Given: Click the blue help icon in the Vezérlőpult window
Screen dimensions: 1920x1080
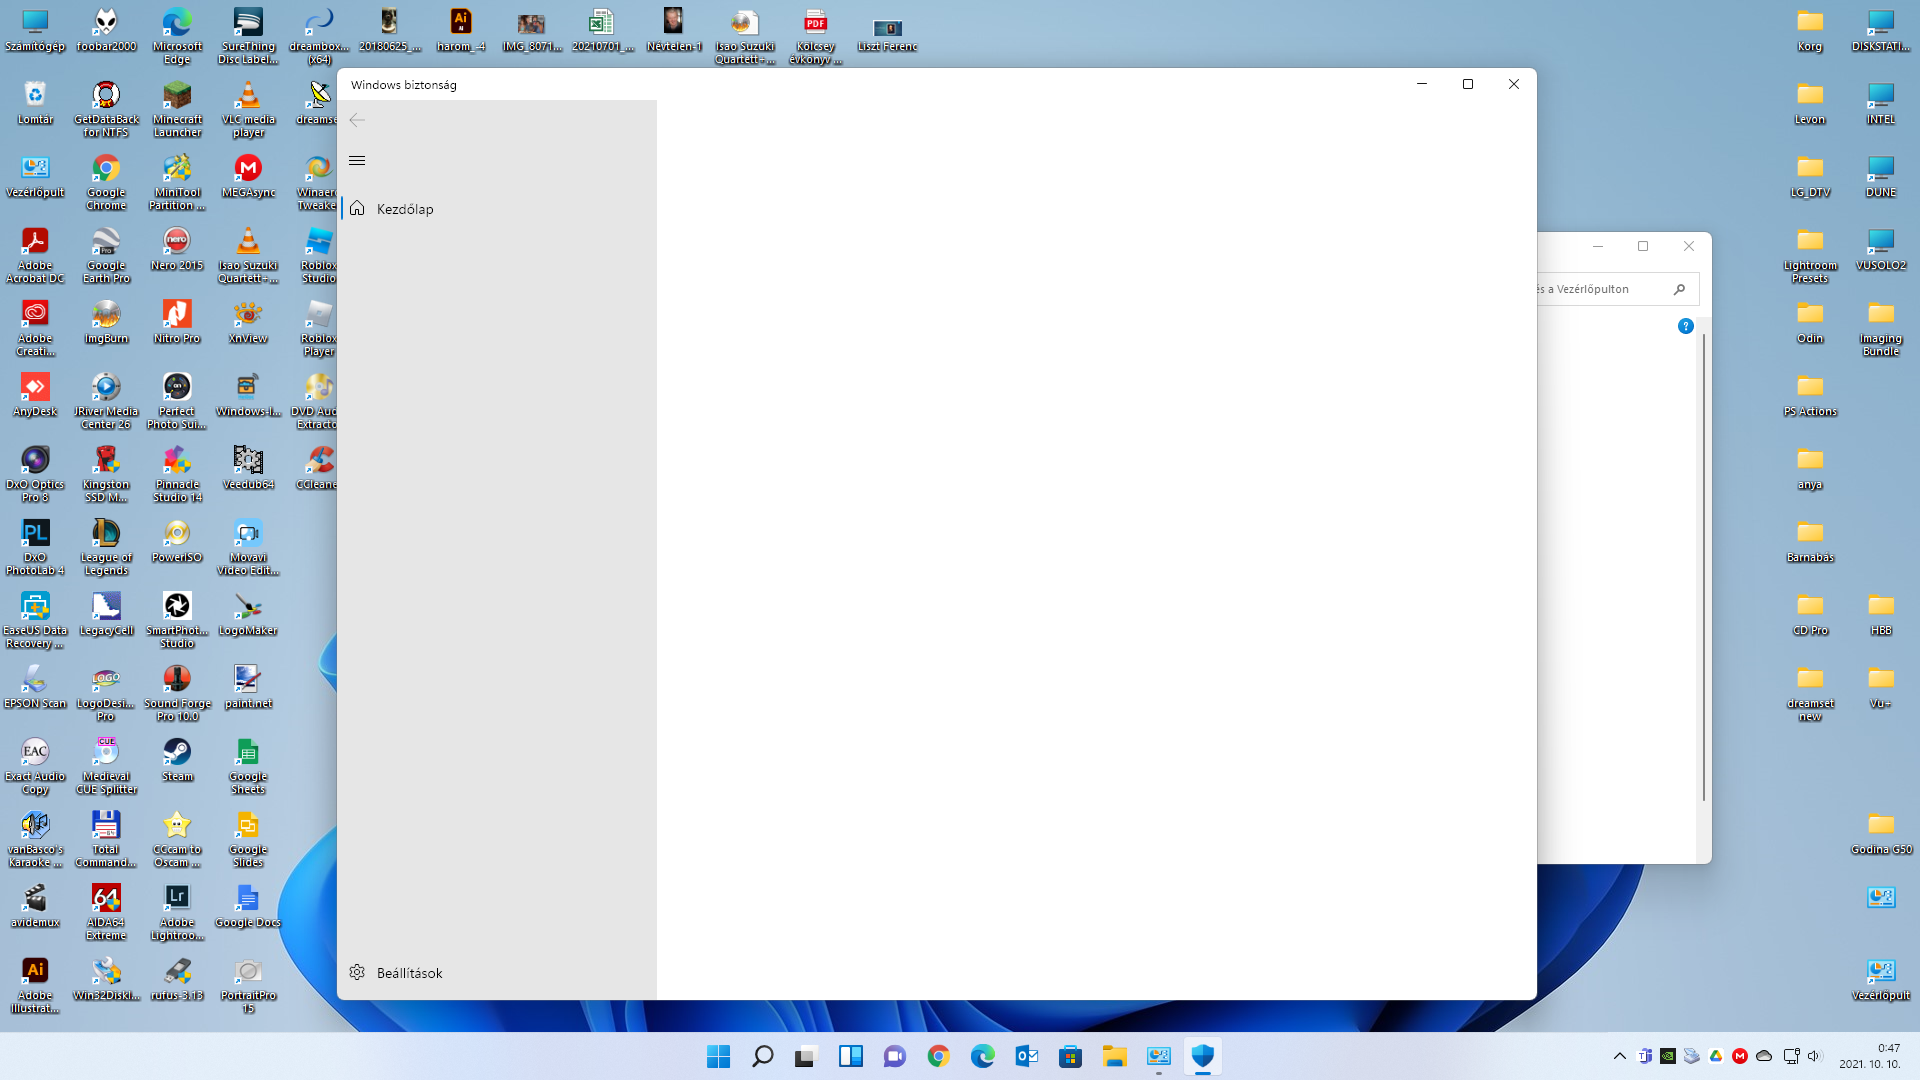Looking at the screenshot, I should pyautogui.click(x=1685, y=326).
